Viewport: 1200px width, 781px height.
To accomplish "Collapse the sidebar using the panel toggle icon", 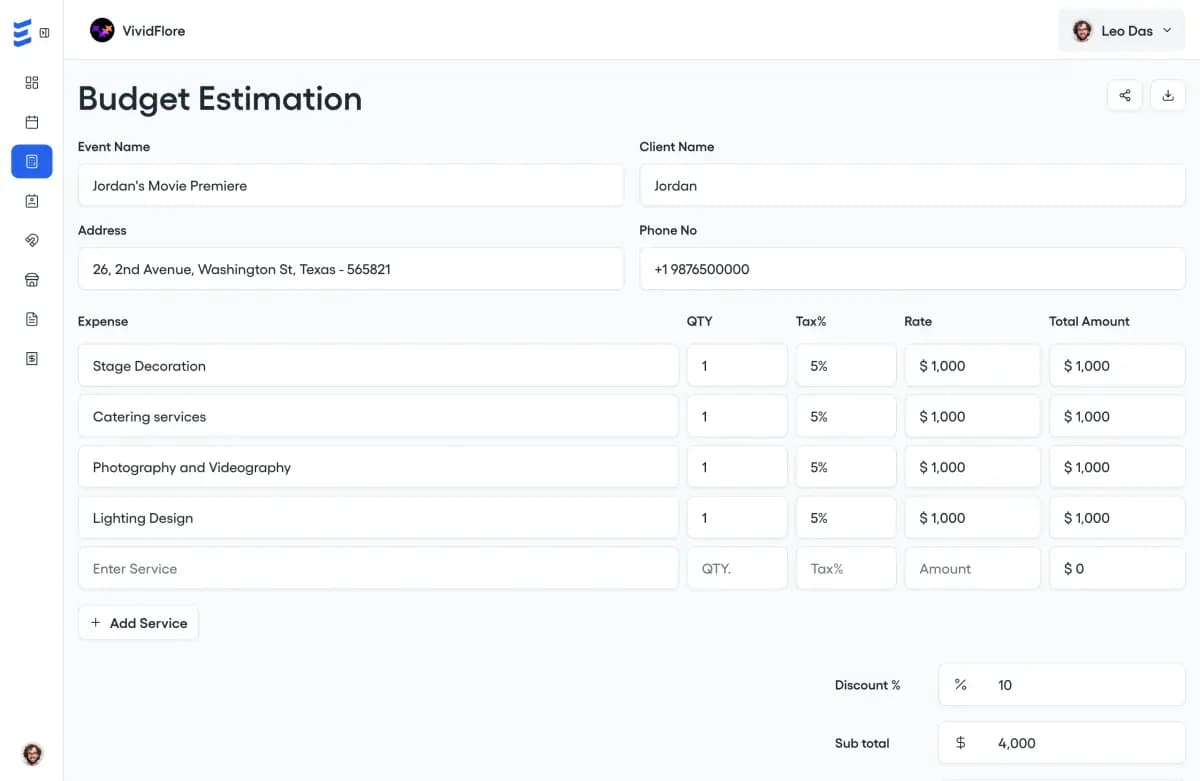I will (44, 31).
